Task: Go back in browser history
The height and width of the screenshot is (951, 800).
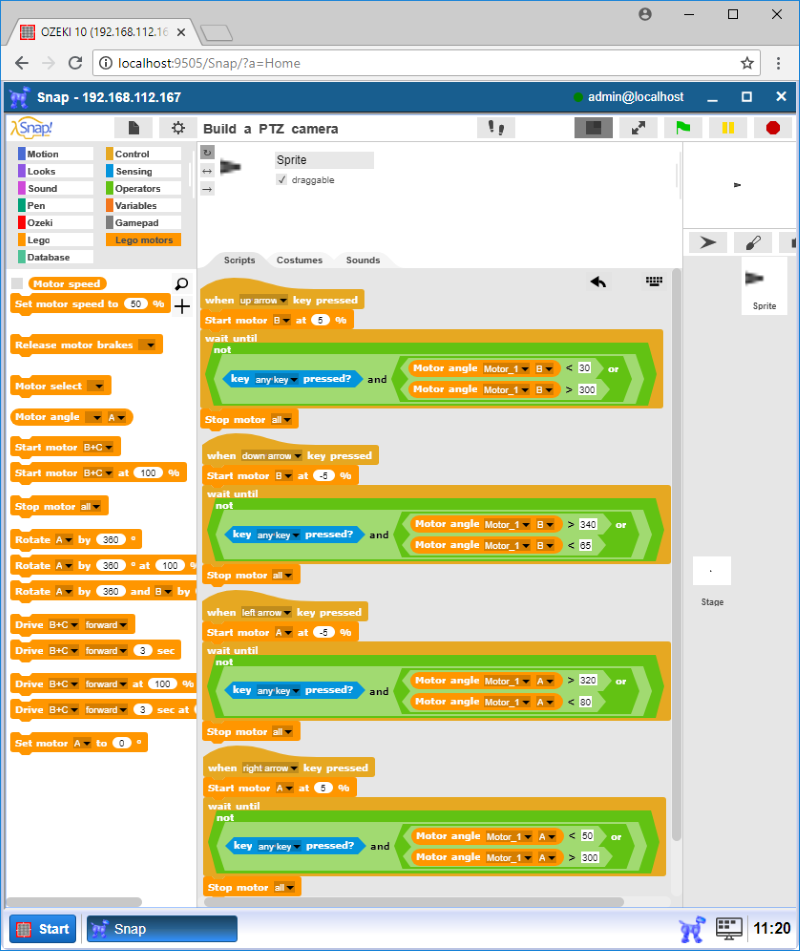Action: coord(22,63)
